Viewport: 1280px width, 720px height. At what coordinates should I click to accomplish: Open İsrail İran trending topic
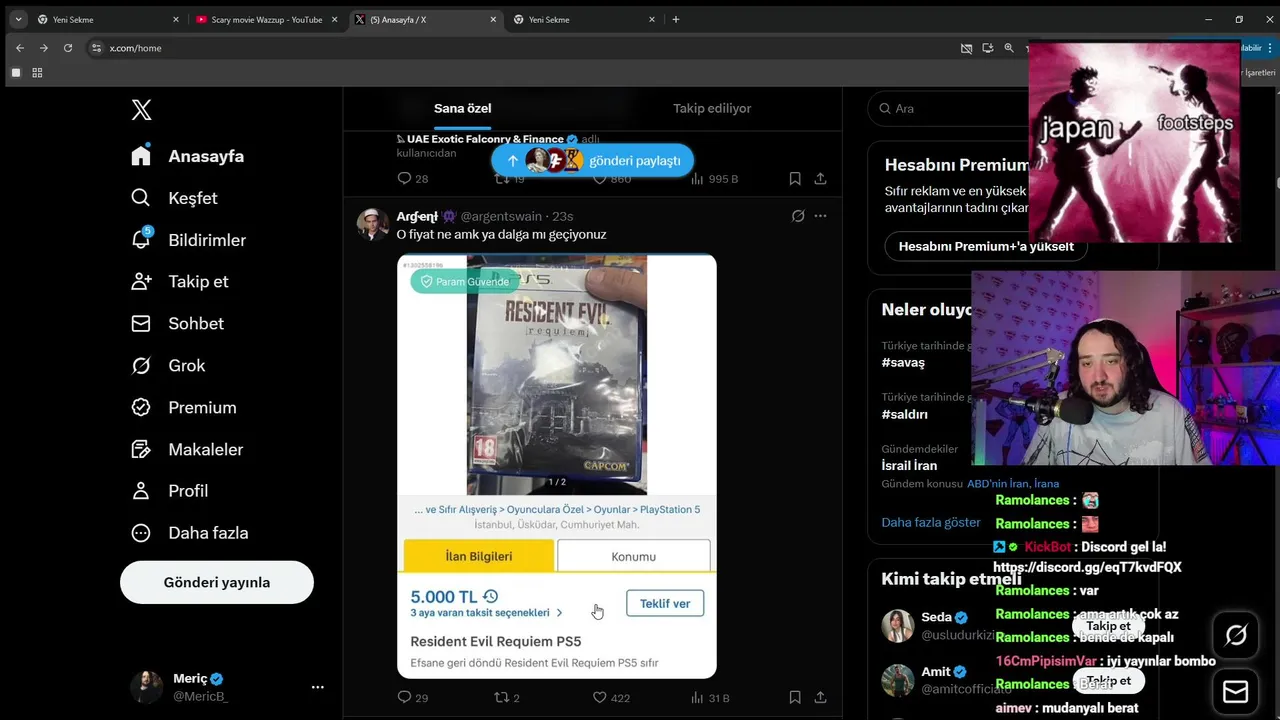(909, 465)
